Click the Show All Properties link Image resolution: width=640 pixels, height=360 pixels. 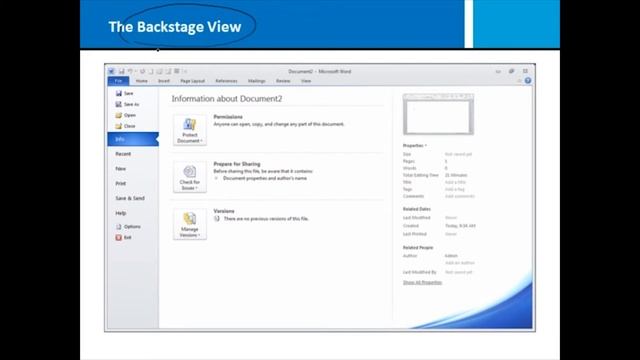(x=422, y=282)
